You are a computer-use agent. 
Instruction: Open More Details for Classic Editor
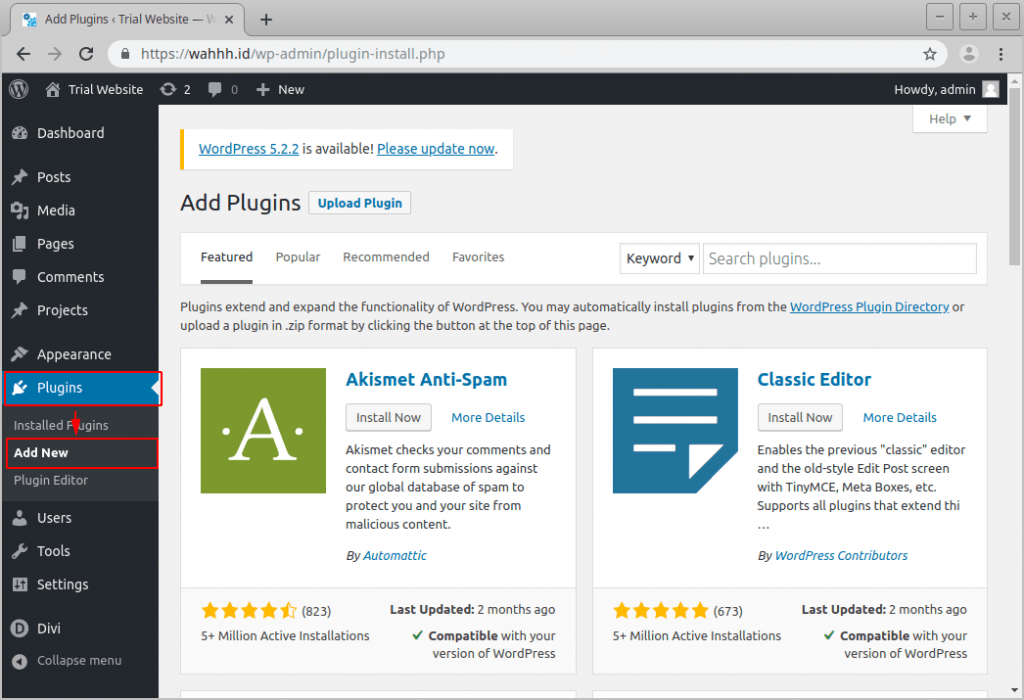click(900, 418)
